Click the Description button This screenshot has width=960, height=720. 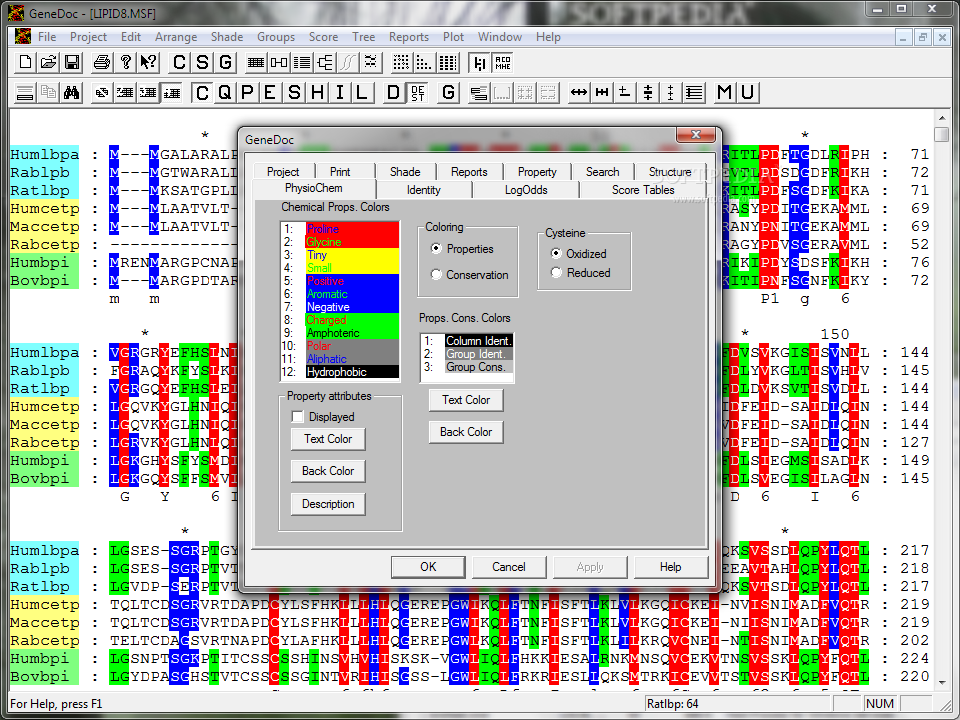coord(328,504)
